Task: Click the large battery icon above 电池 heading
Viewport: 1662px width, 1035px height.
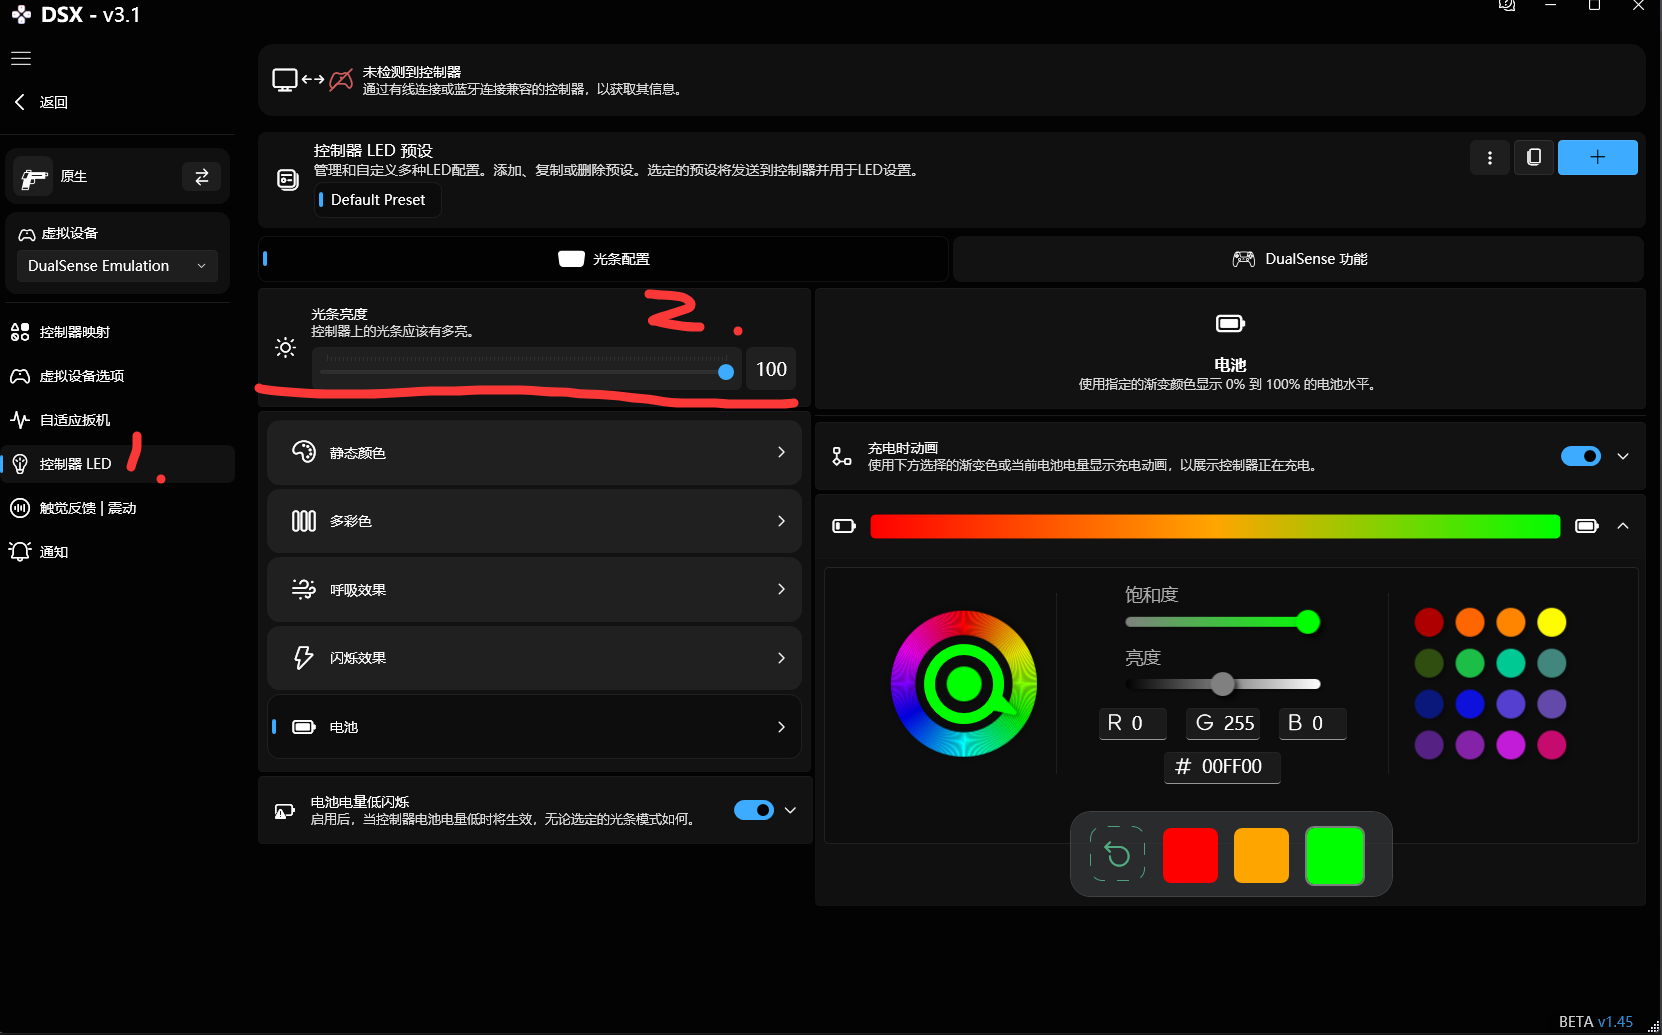Action: coord(1230,323)
